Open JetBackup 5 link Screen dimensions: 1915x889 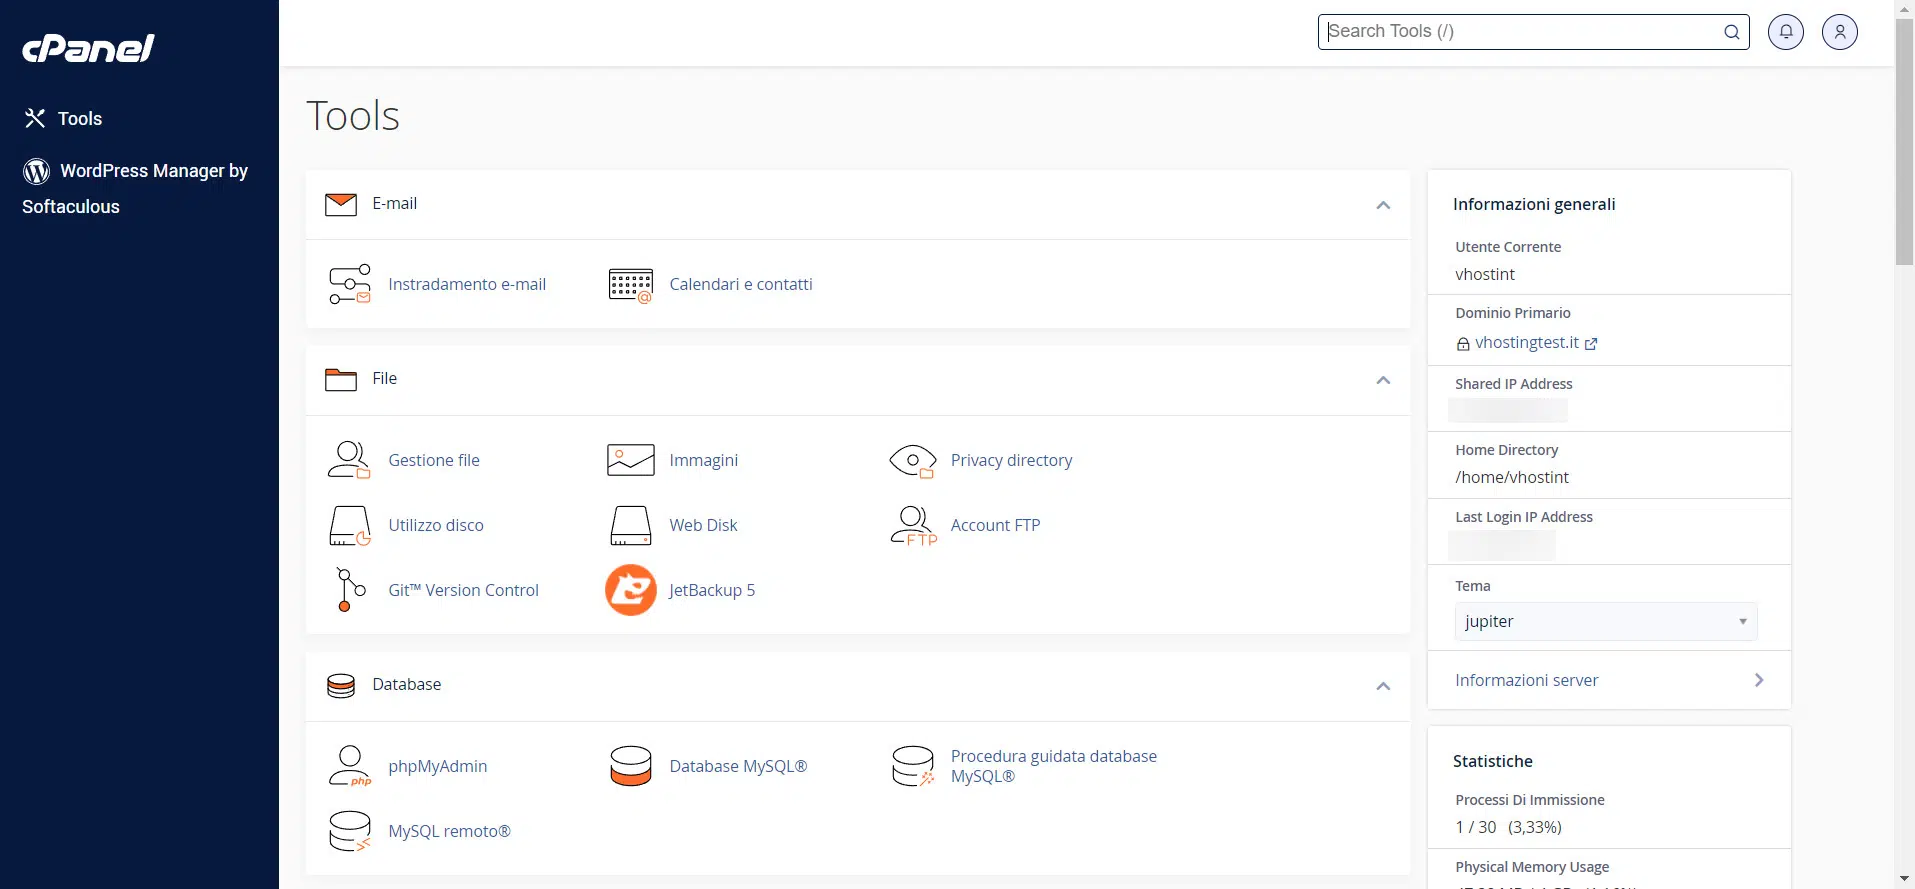(x=712, y=590)
